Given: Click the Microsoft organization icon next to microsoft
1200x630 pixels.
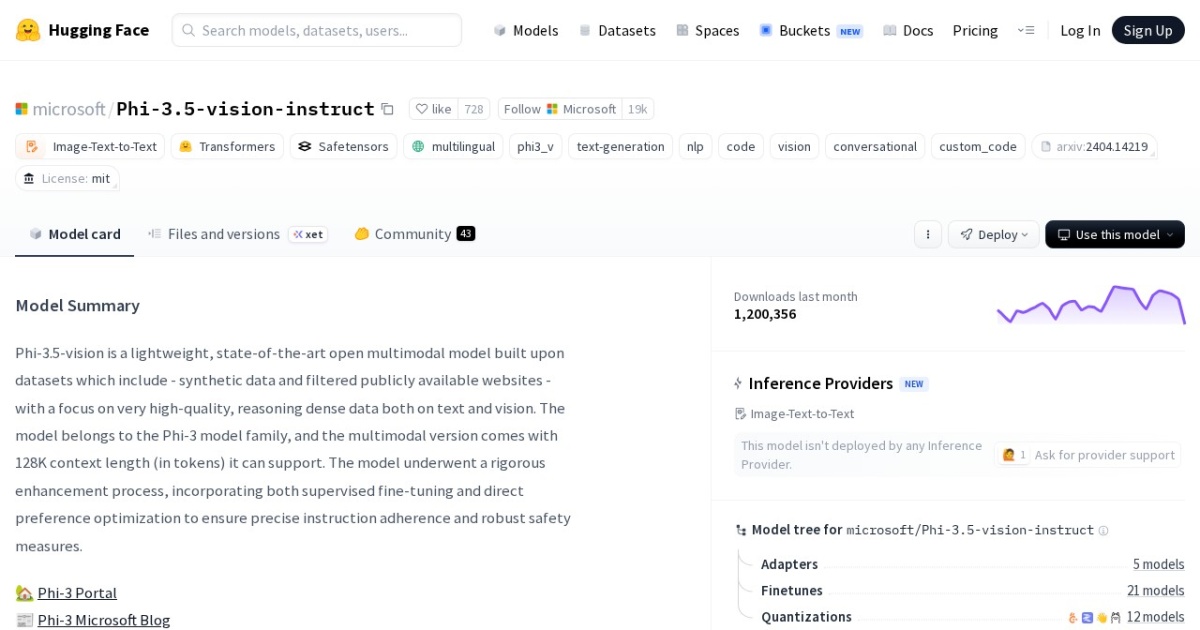Looking at the screenshot, I should pos(22,109).
